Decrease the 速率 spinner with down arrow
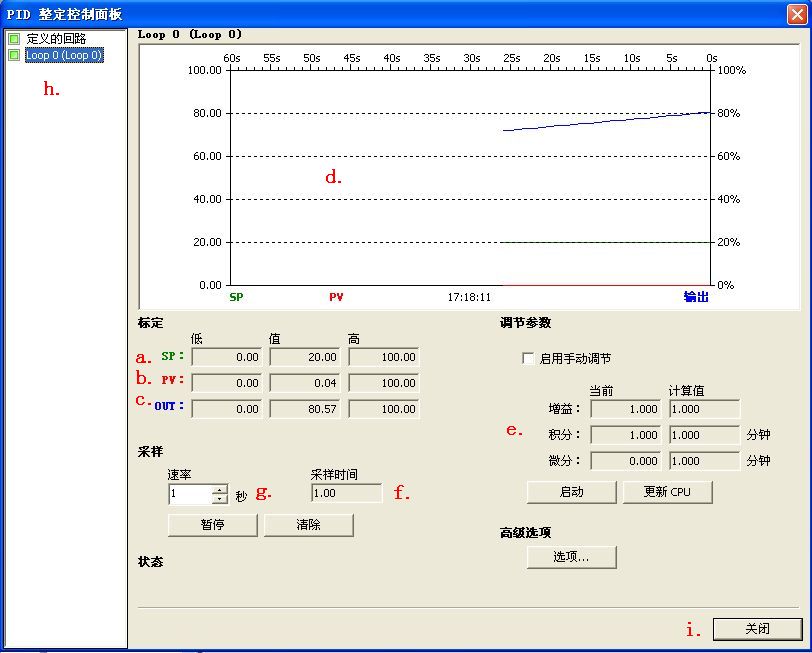 click(220, 499)
